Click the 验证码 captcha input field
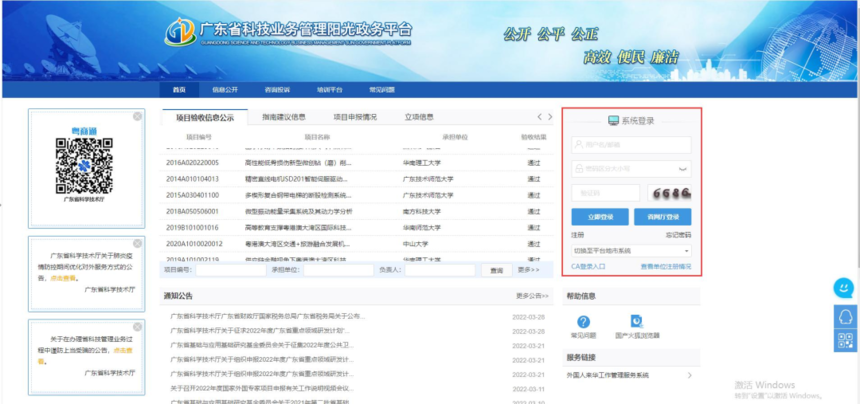Image resolution: width=860 pixels, height=404 pixels. click(606, 193)
